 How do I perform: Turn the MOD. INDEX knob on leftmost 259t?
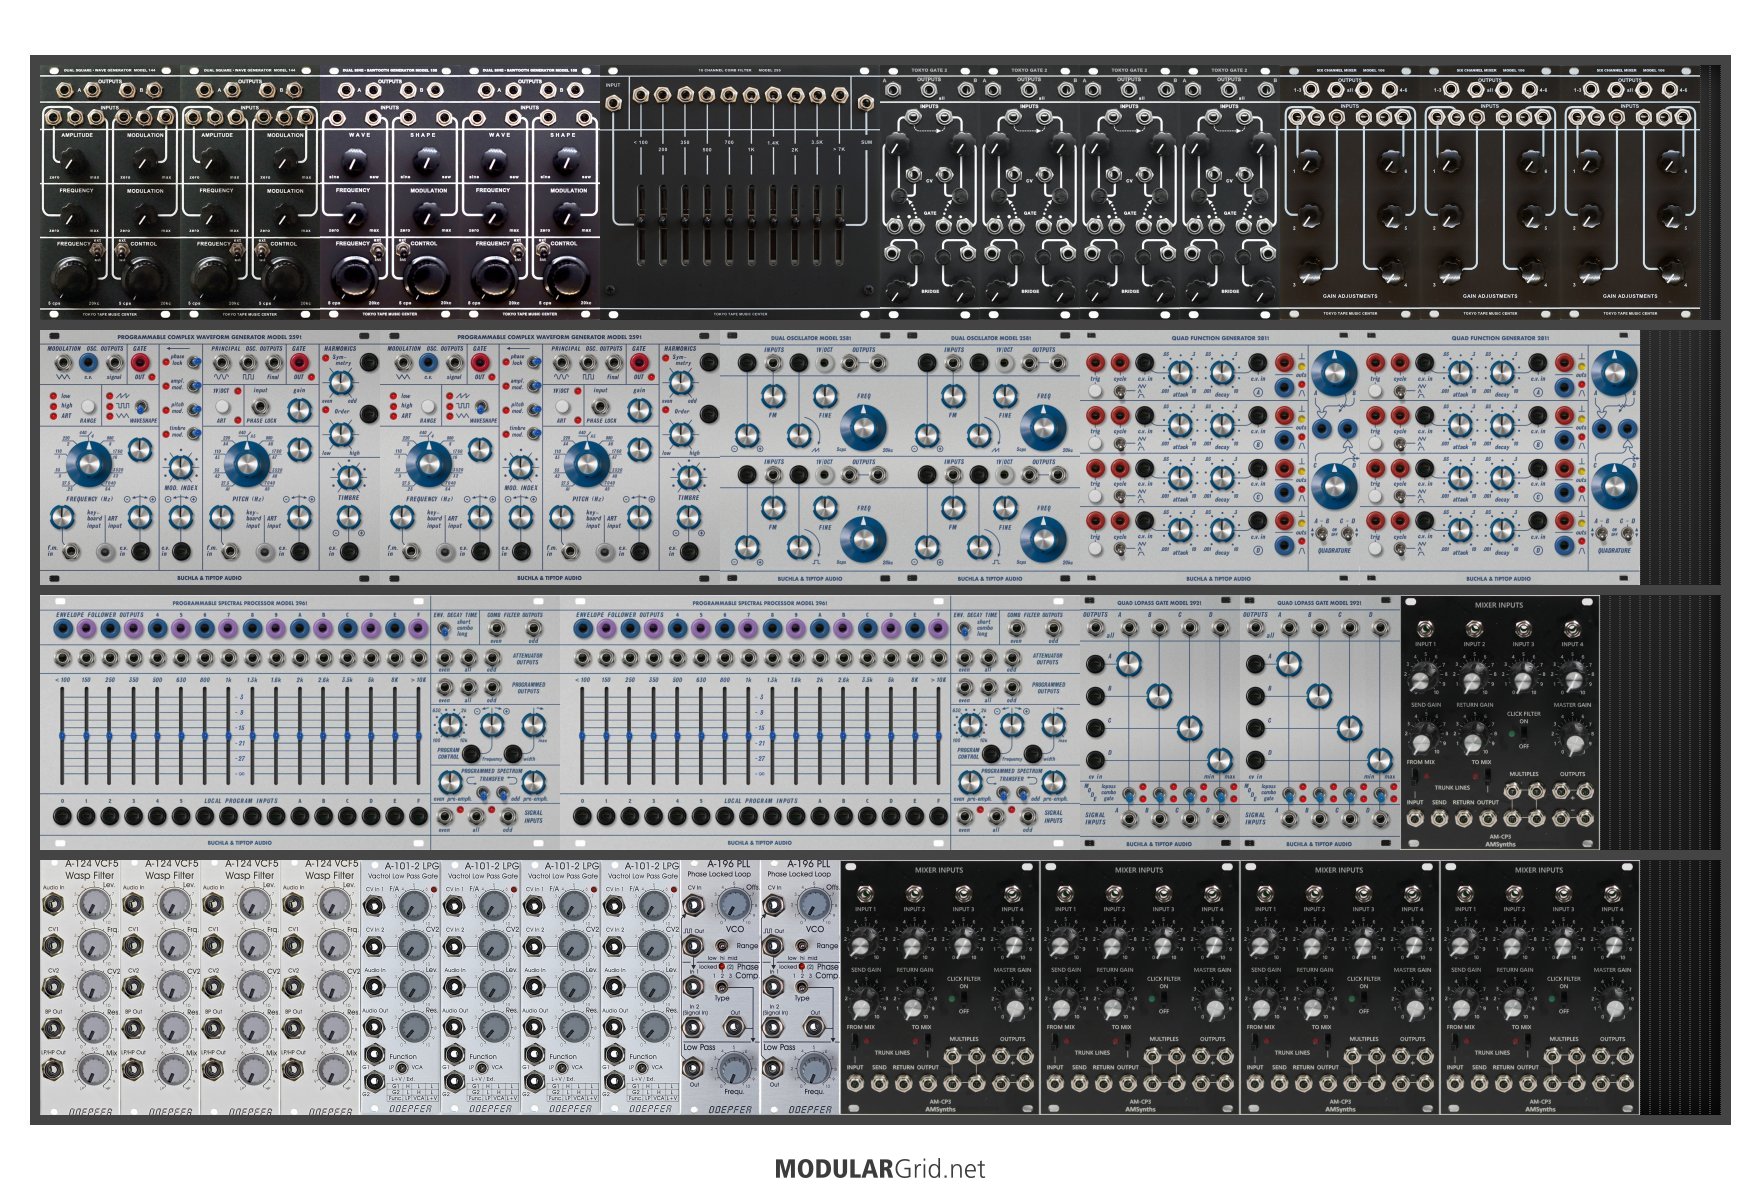[181, 466]
